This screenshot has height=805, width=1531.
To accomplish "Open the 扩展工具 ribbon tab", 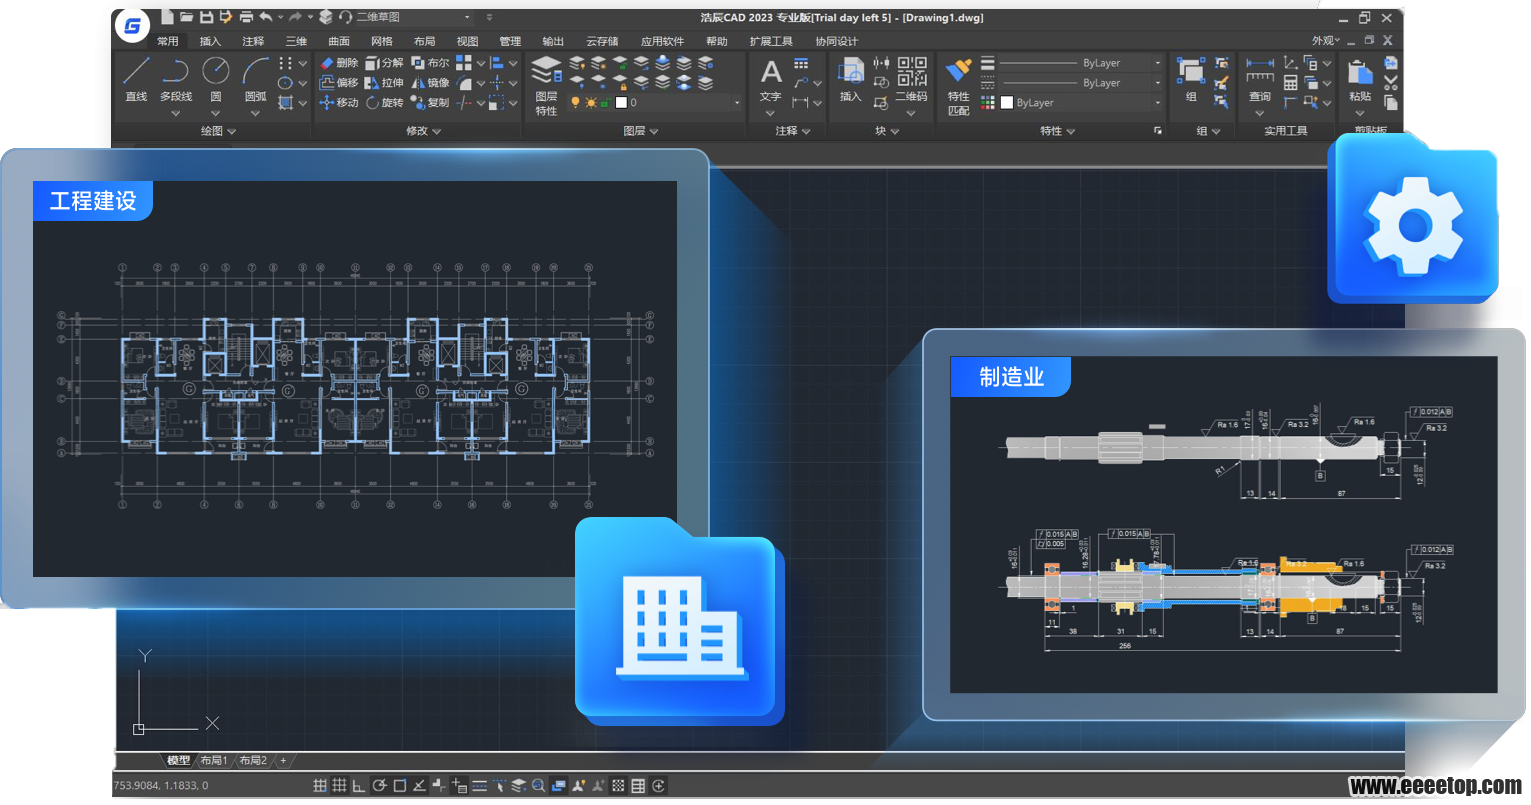I will tap(771, 41).
